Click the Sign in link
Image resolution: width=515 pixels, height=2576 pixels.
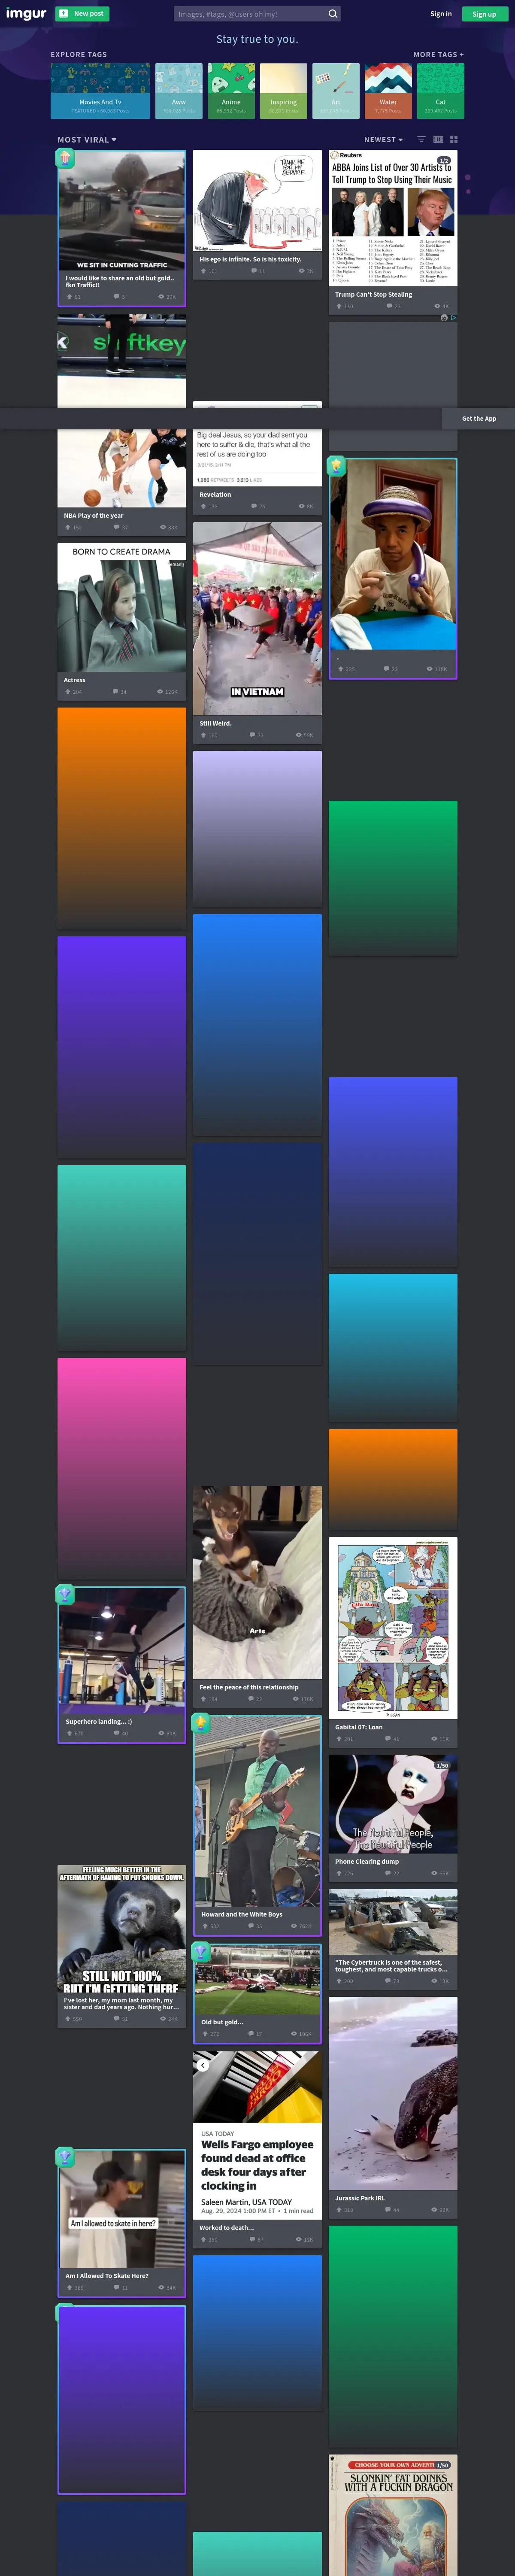pos(441,14)
